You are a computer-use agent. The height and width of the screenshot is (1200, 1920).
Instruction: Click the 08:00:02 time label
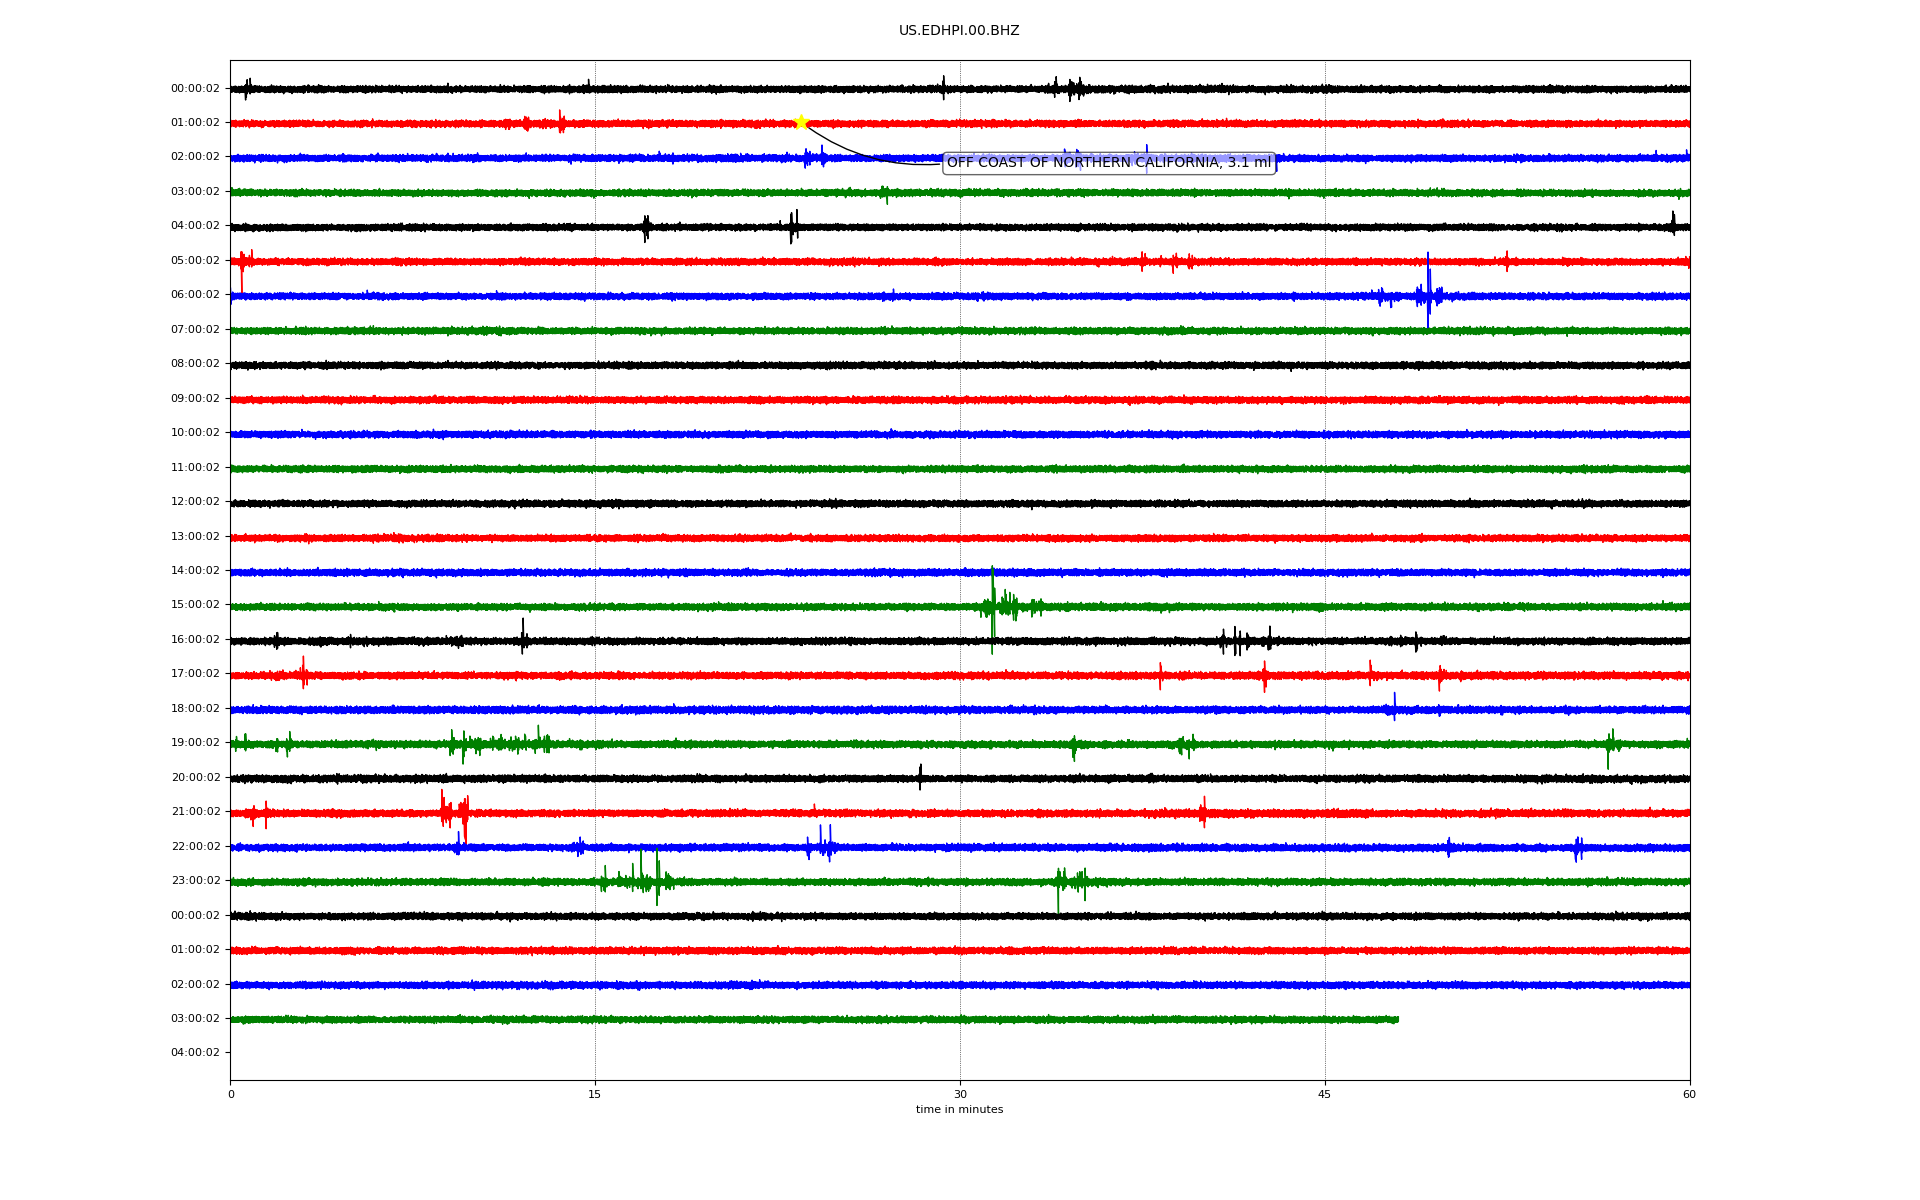pos(195,363)
